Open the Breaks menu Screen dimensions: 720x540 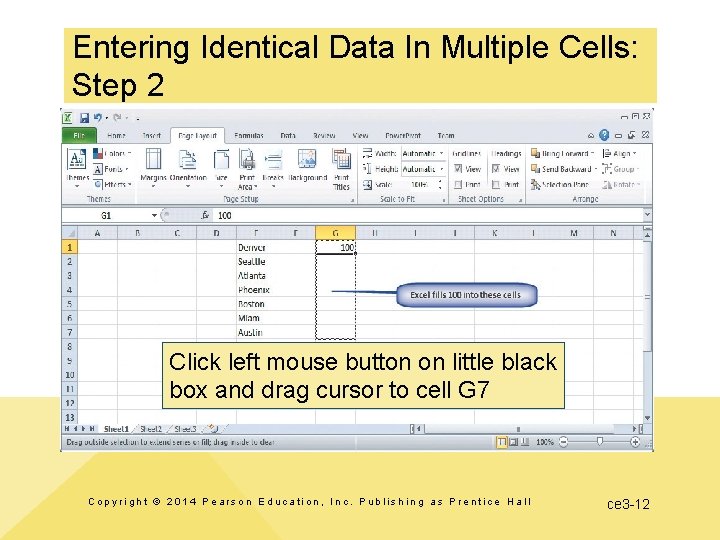point(273,169)
